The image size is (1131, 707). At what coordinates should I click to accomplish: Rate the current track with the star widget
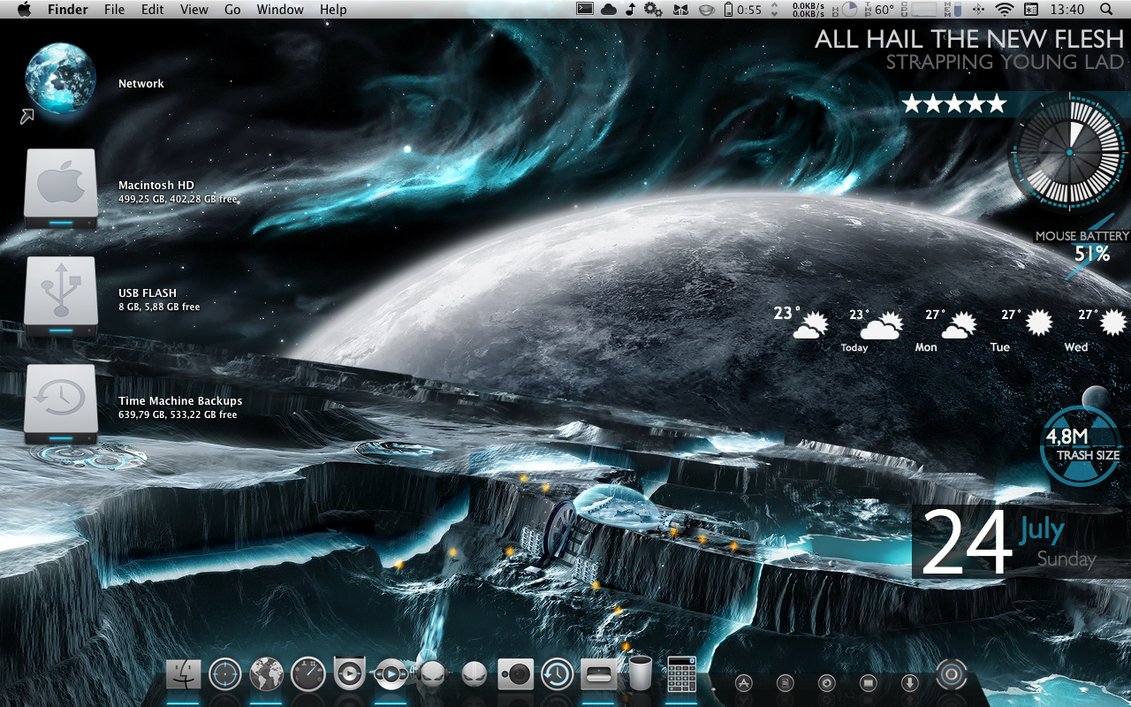pos(954,103)
